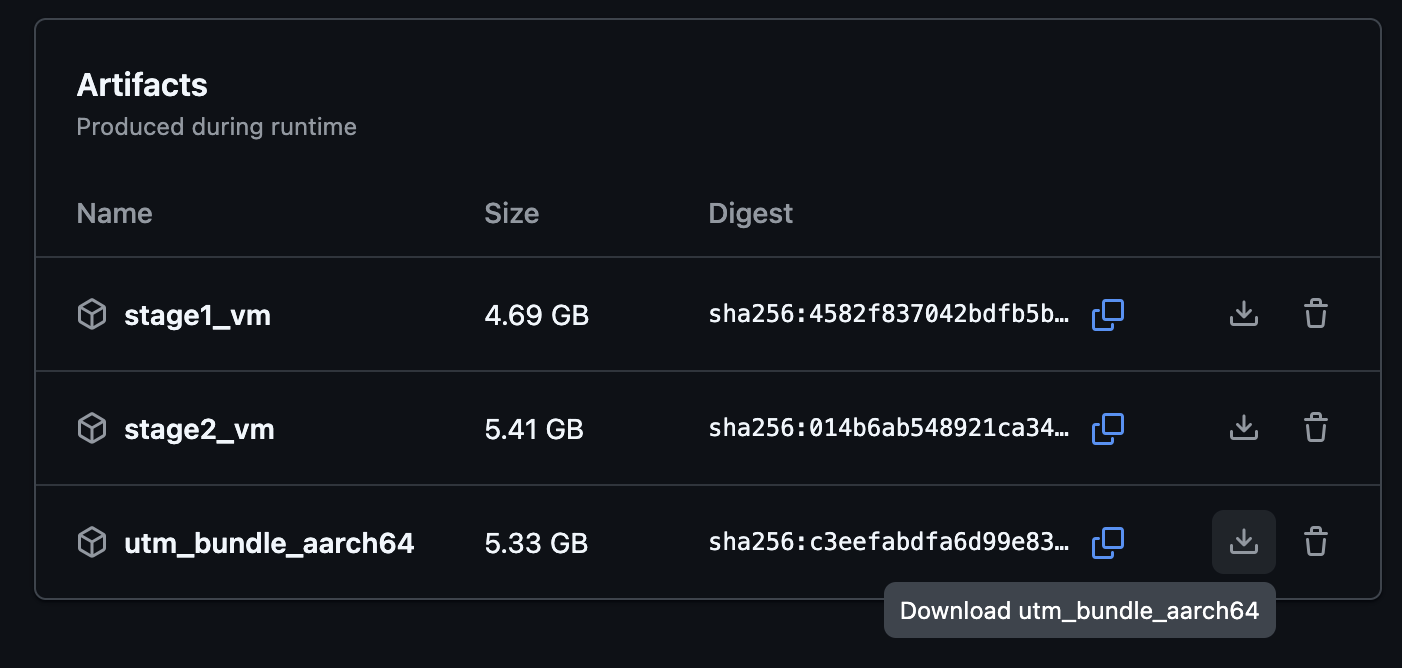The image size is (1402, 668).
Task: Click the package icon beside stage2_vm
Action: click(92, 429)
